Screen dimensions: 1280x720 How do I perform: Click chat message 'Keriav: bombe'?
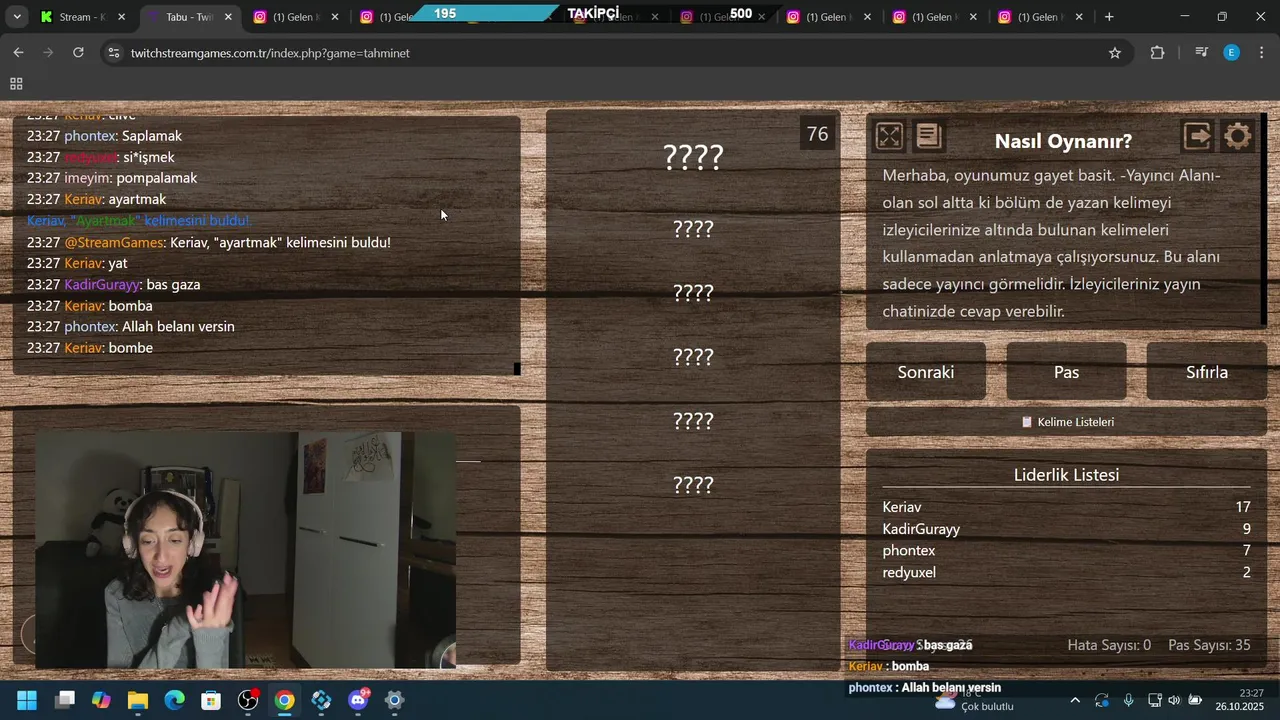90,348
